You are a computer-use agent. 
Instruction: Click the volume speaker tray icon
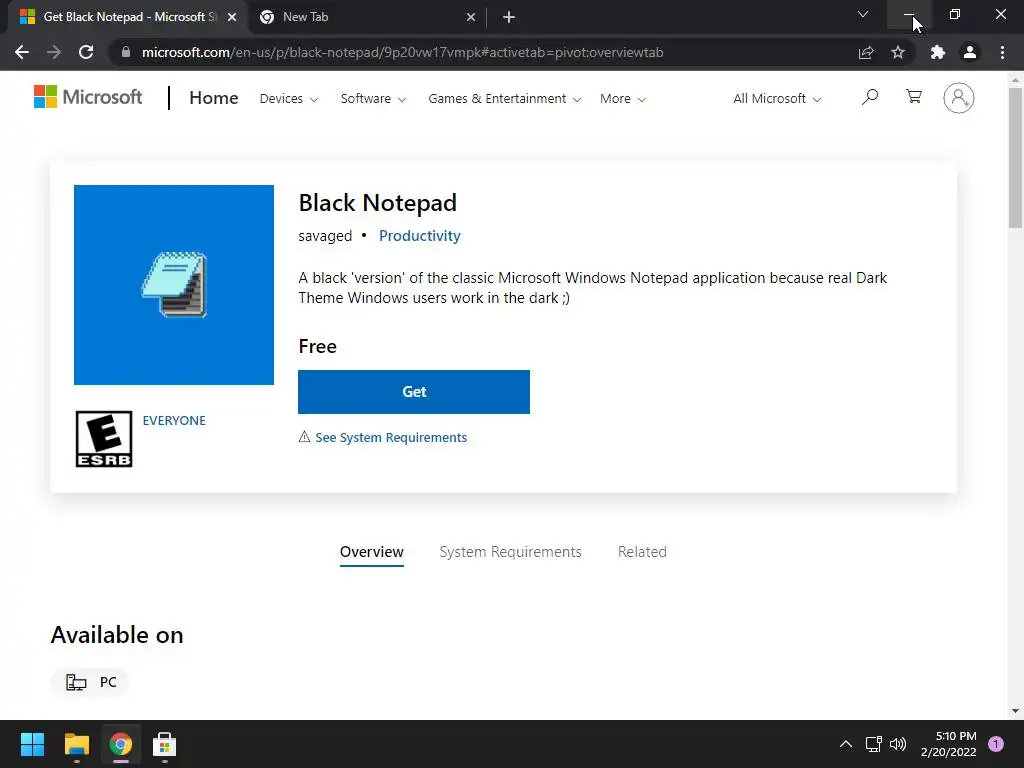tap(899, 744)
